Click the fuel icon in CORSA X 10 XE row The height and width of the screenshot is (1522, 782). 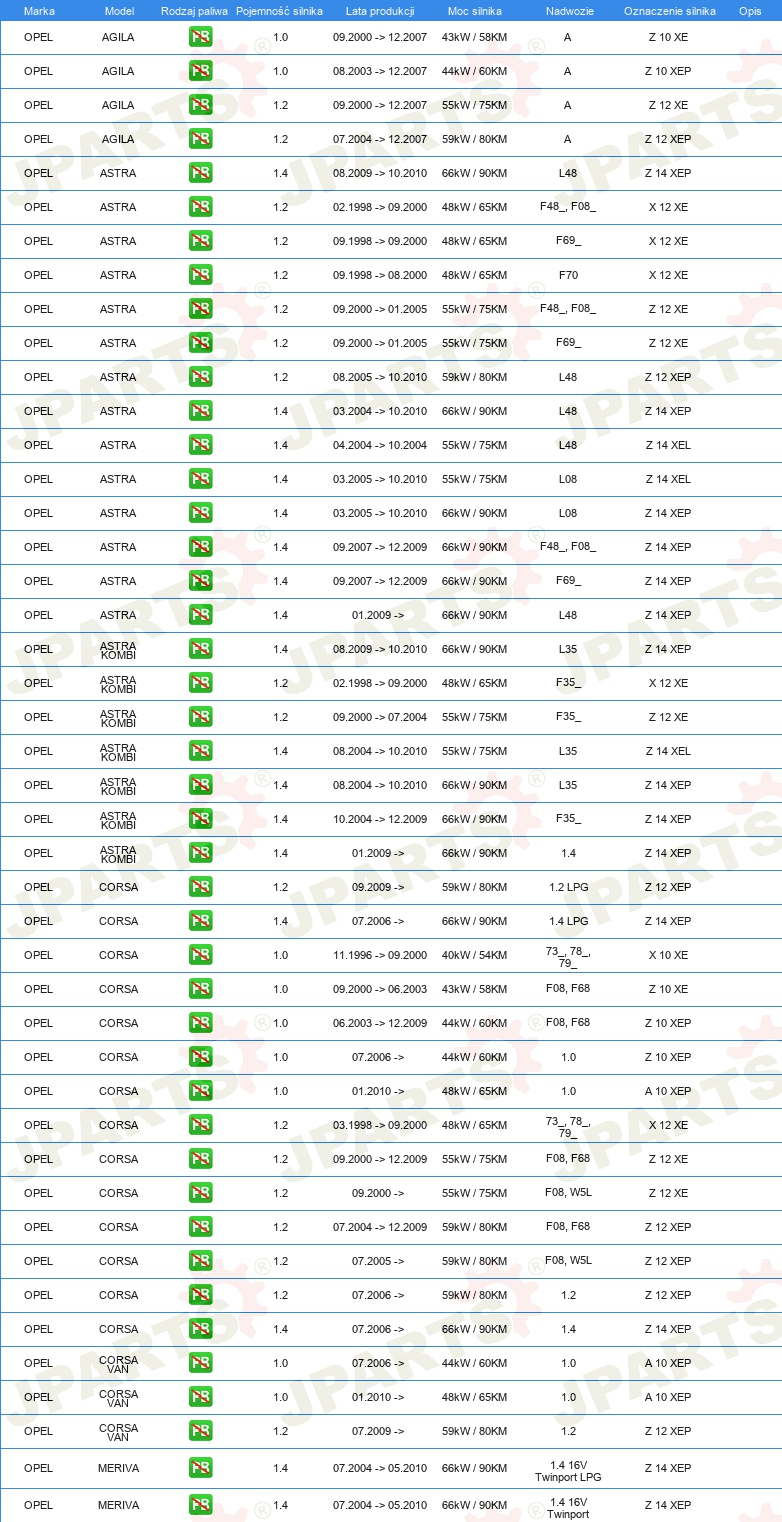(200, 955)
